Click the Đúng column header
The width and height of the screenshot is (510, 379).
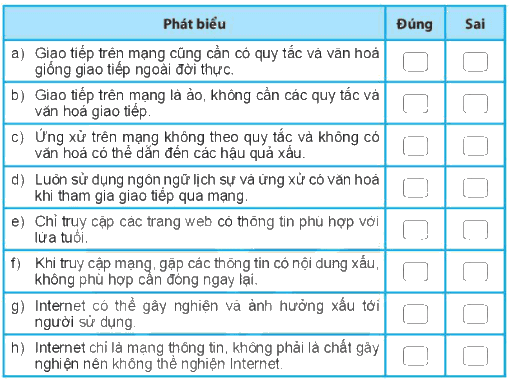(415, 25)
